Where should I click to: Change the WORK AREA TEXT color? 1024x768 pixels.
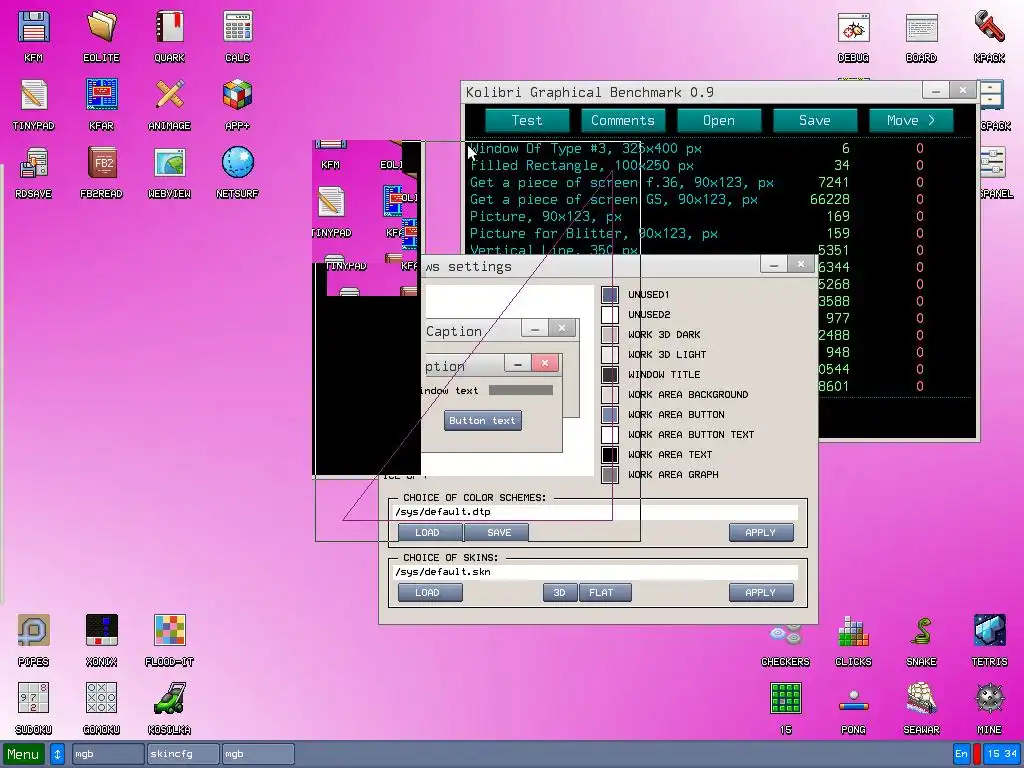(610, 455)
